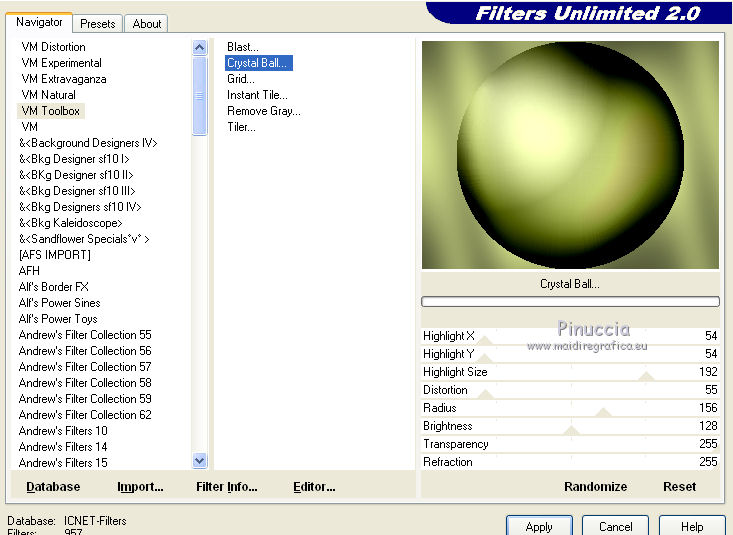Choose the Tiler... filter
The image size is (733, 535).
click(241, 127)
